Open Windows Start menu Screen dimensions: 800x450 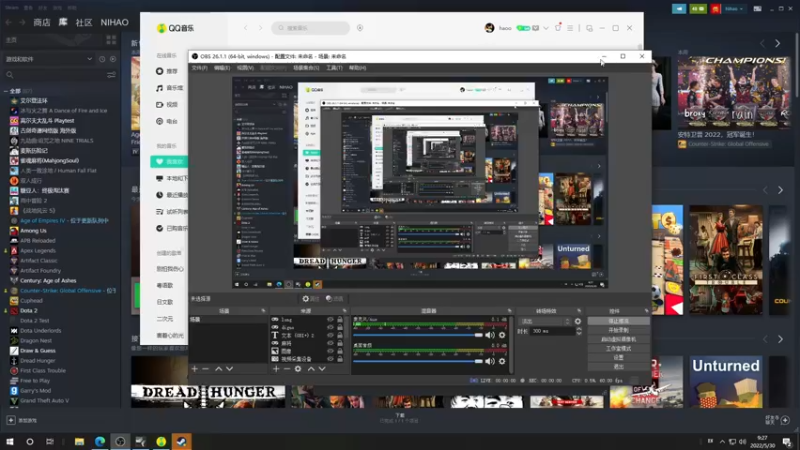10,441
